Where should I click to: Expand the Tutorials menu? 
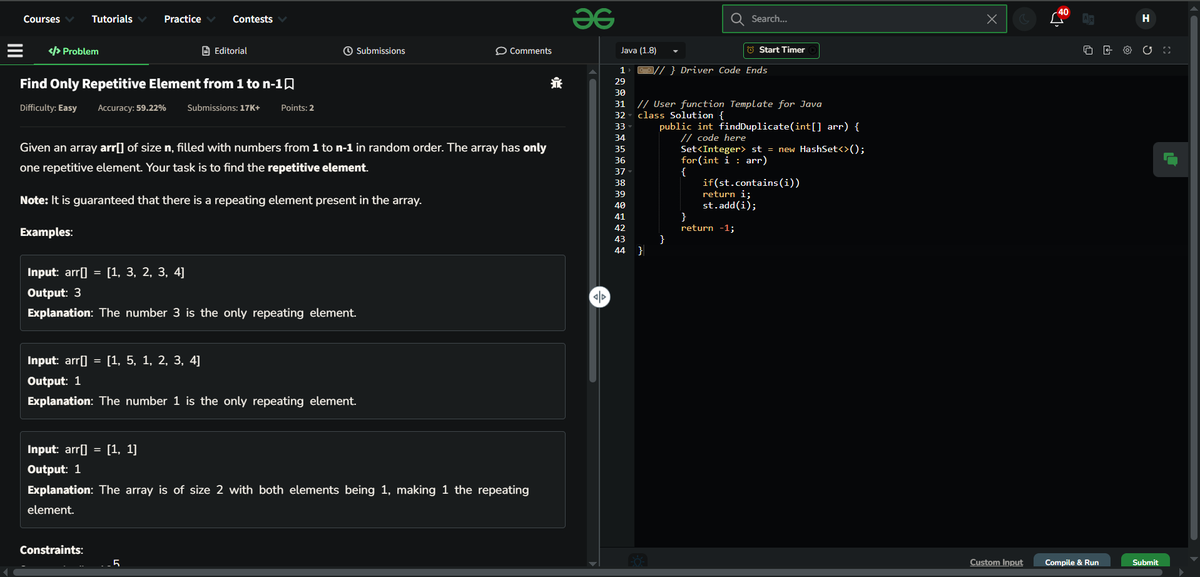point(119,19)
